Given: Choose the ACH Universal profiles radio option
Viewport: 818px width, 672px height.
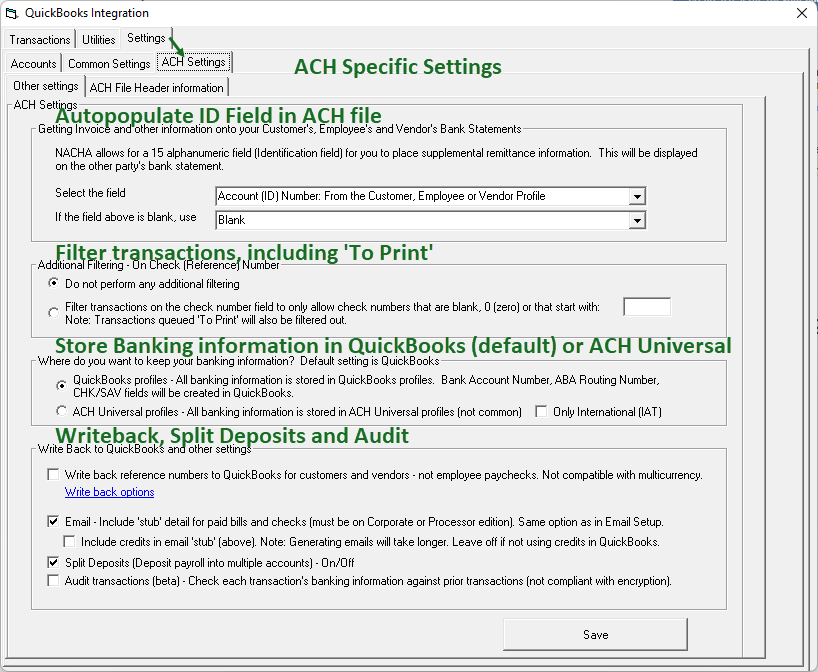Looking at the screenshot, I should 63,411.
